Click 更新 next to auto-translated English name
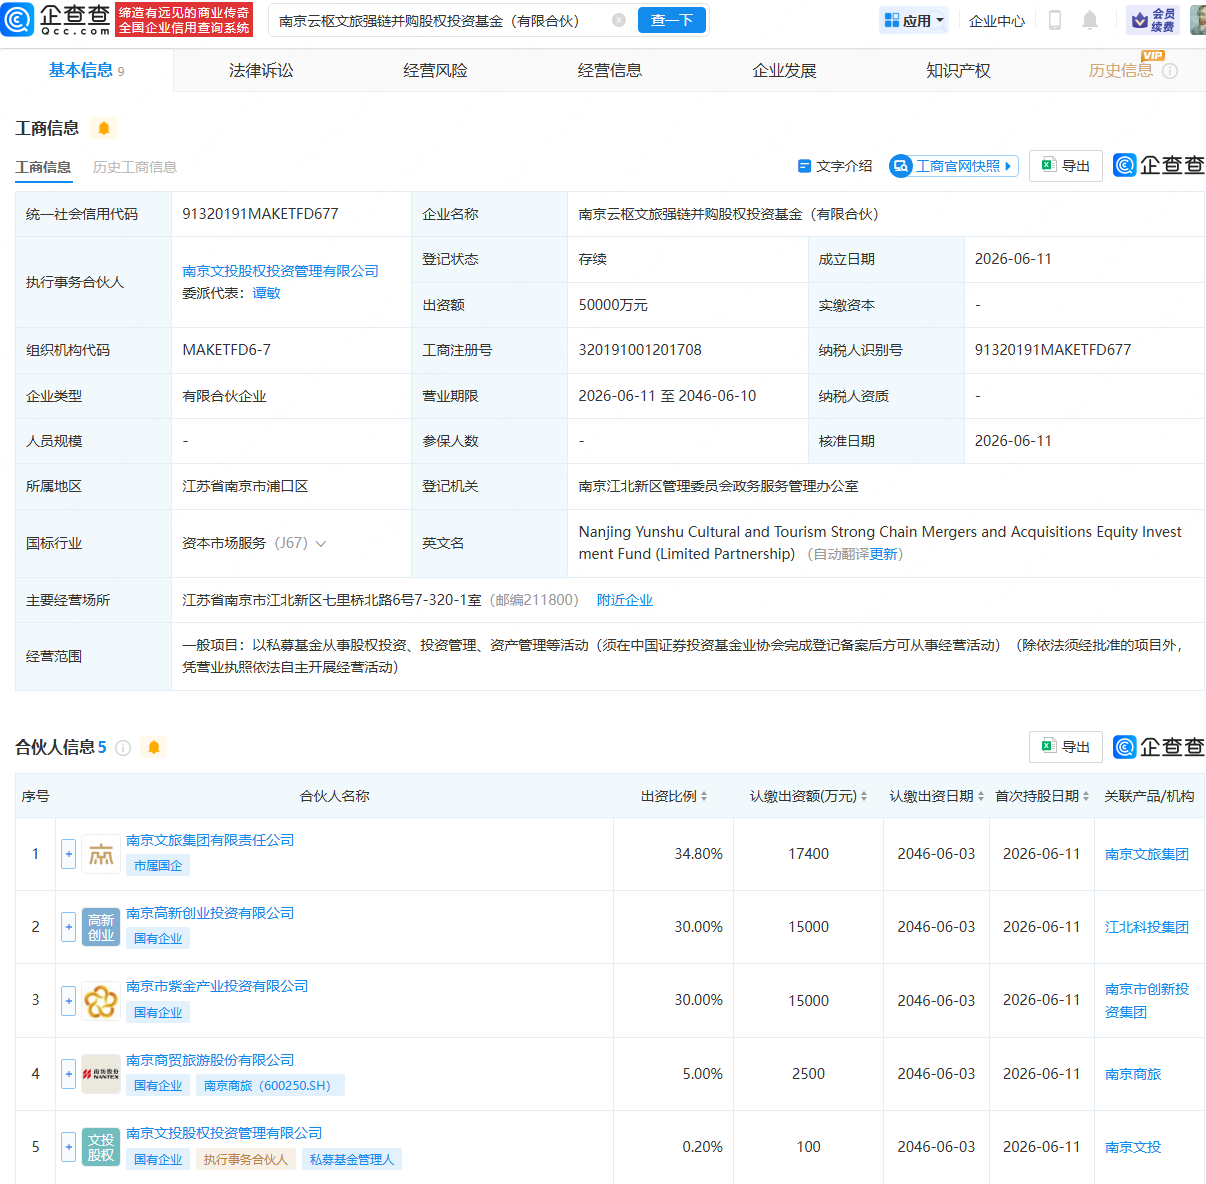Viewport: 1206px width, 1184px height. click(884, 554)
